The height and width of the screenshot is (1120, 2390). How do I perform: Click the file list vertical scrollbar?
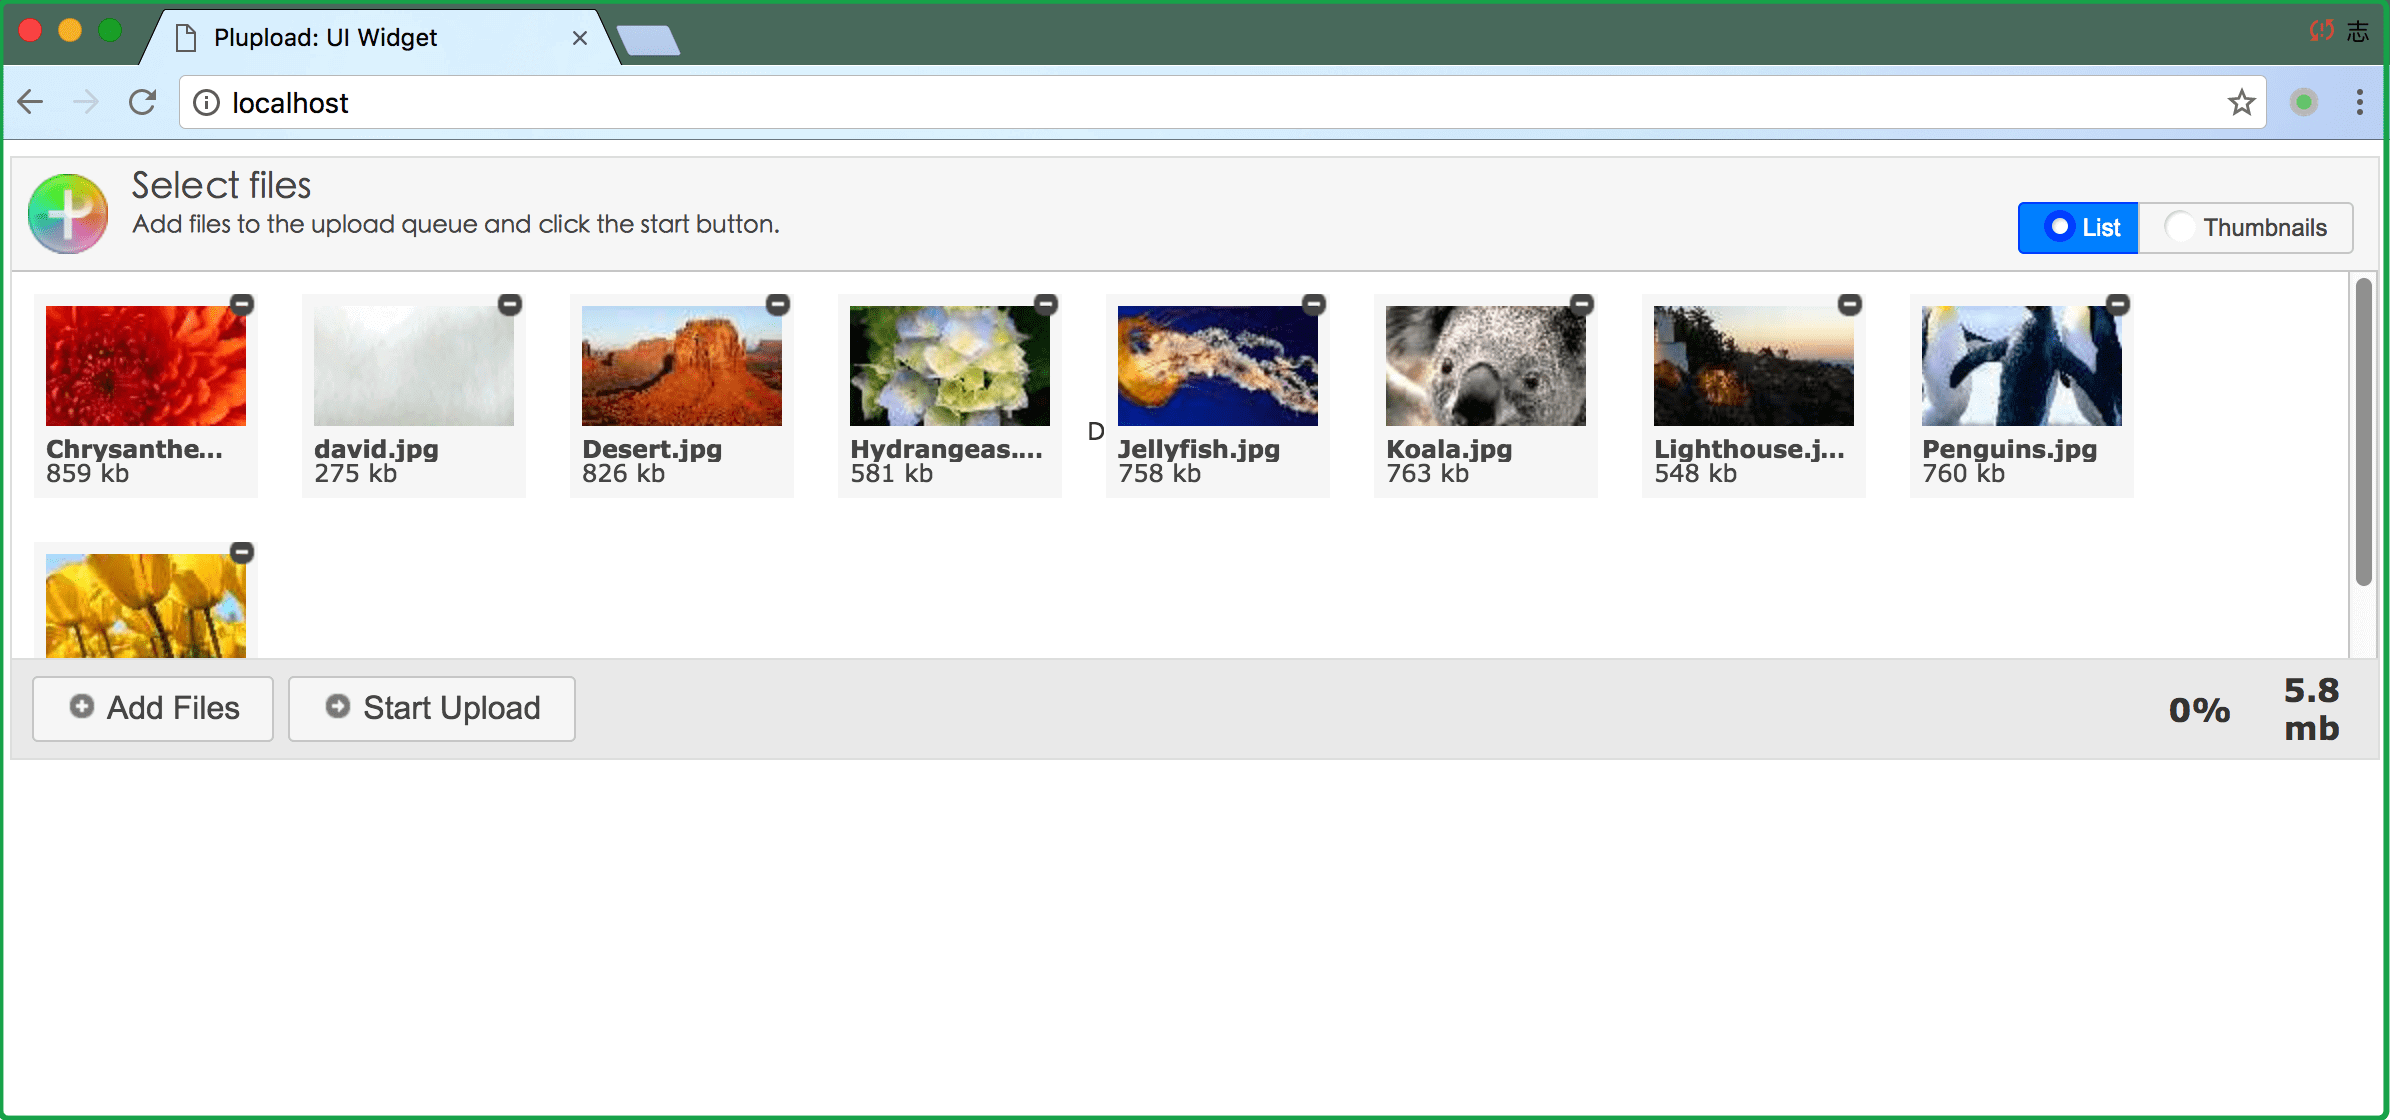point(2363,430)
